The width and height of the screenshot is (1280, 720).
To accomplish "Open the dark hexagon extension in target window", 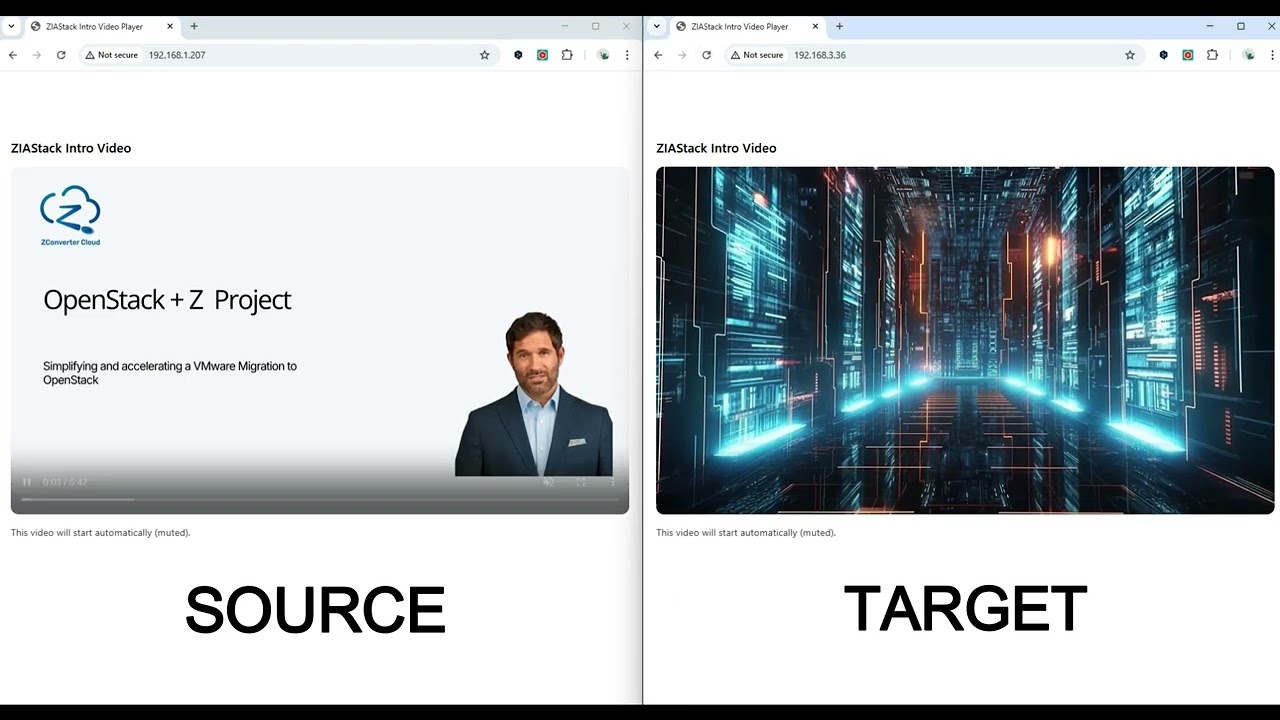I will pyautogui.click(x=1163, y=55).
